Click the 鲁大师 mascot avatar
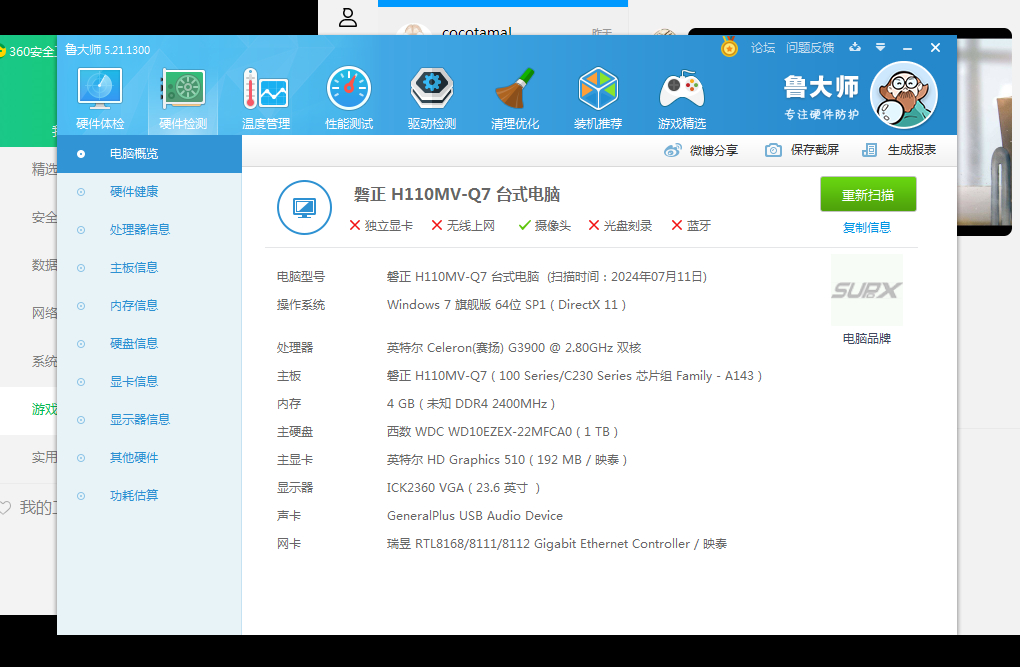 pos(904,95)
